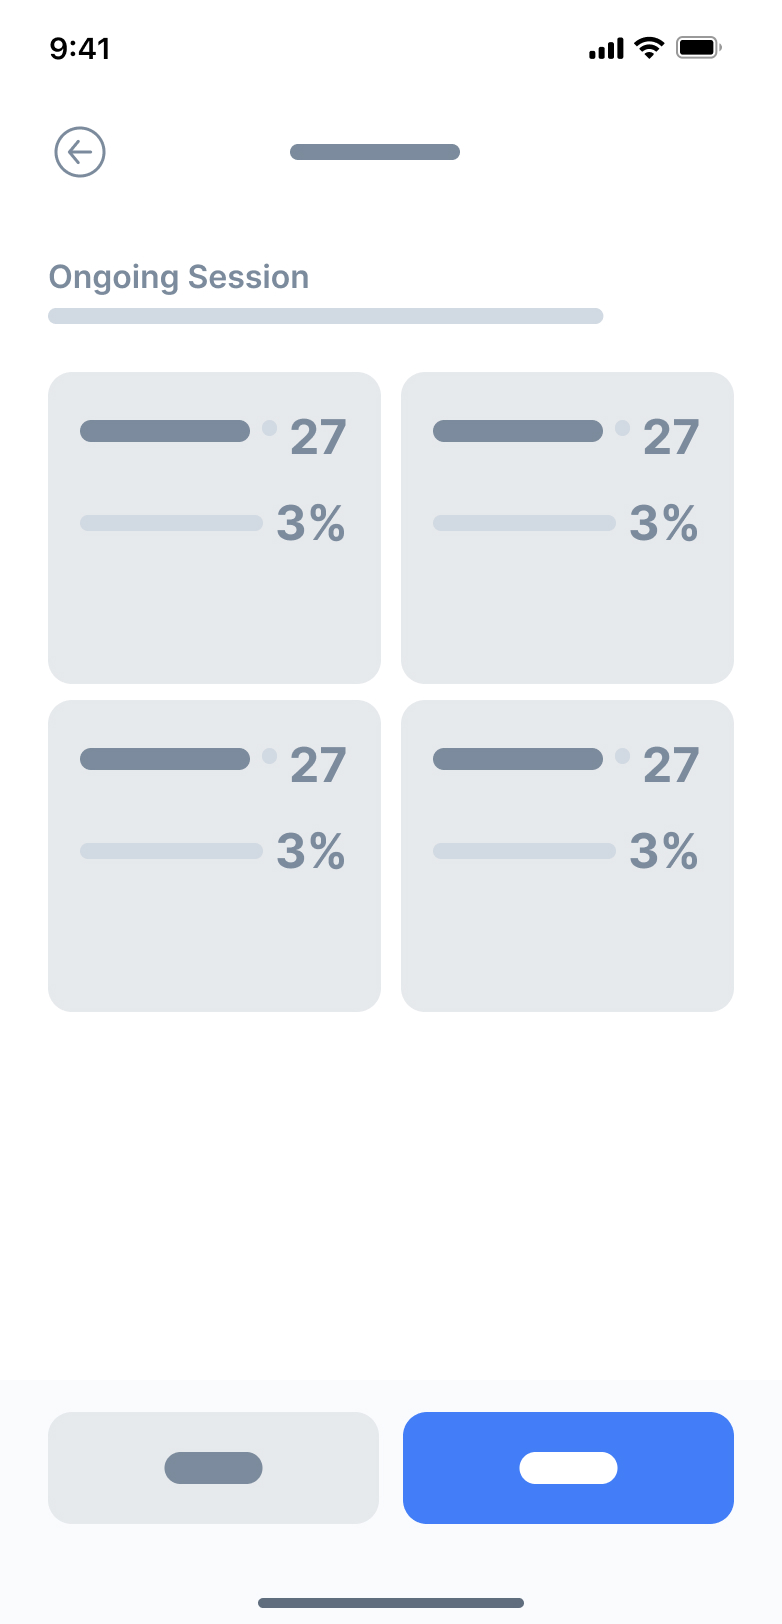Viewport: 782px width, 1624px height.
Task: Click the small dot in top-left card
Action: coord(269,428)
